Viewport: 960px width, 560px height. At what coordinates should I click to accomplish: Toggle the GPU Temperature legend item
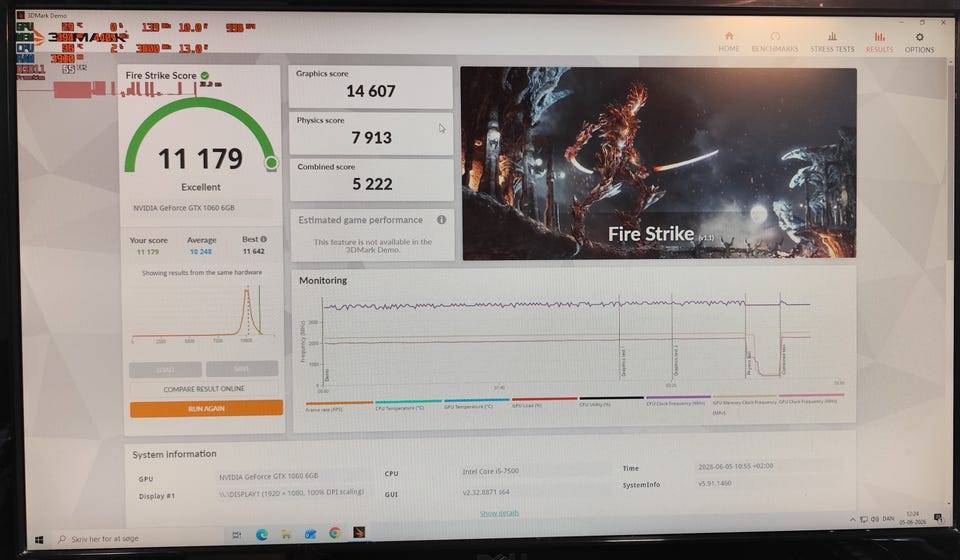click(x=476, y=403)
